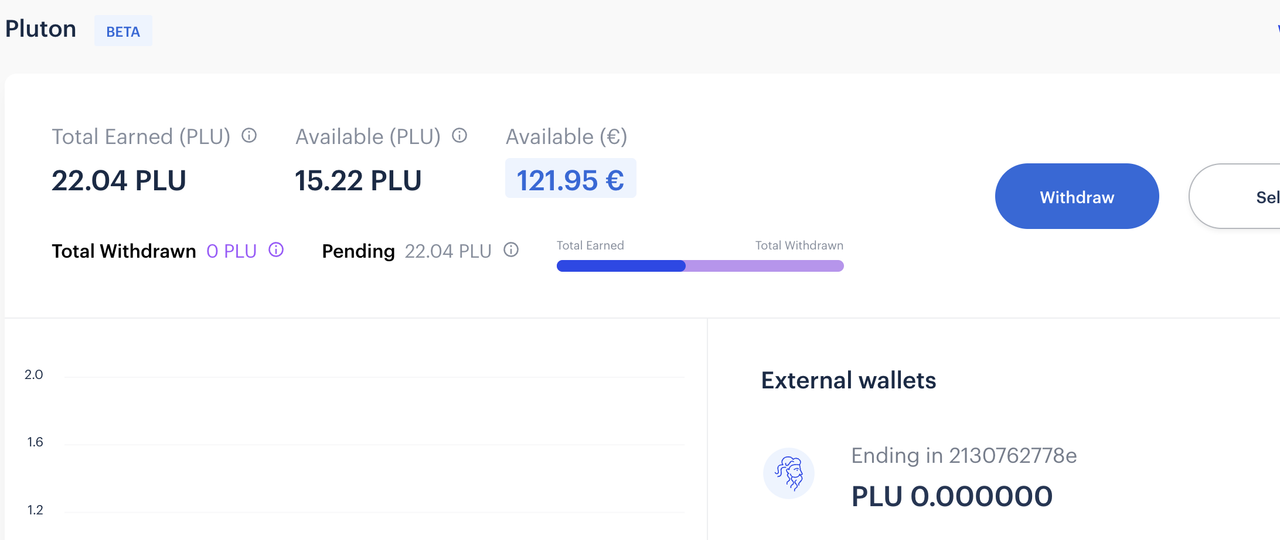
Task: Click the 15.22 PLU available amount
Action: coord(358,181)
